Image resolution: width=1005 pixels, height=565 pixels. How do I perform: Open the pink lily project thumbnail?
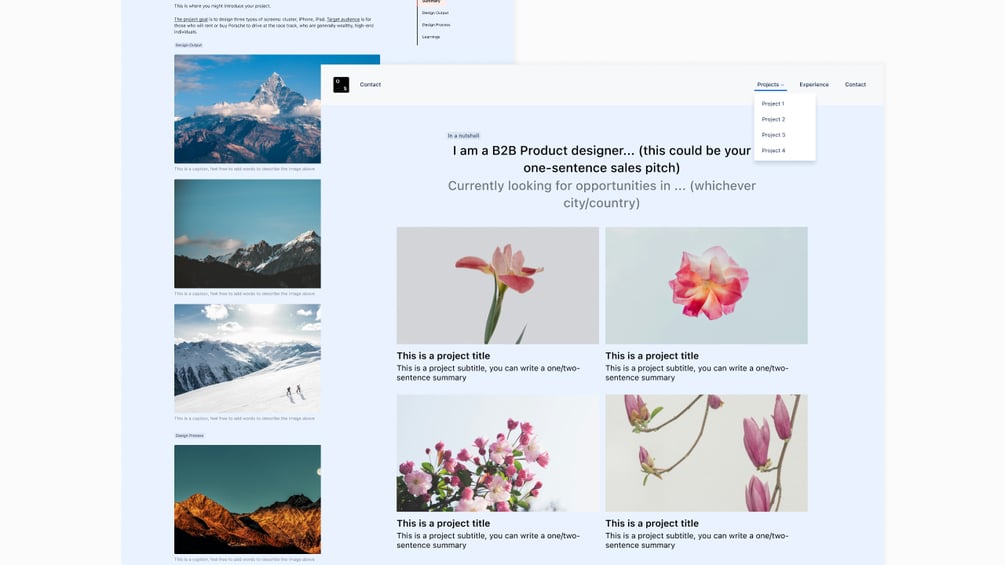click(x=497, y=285)
